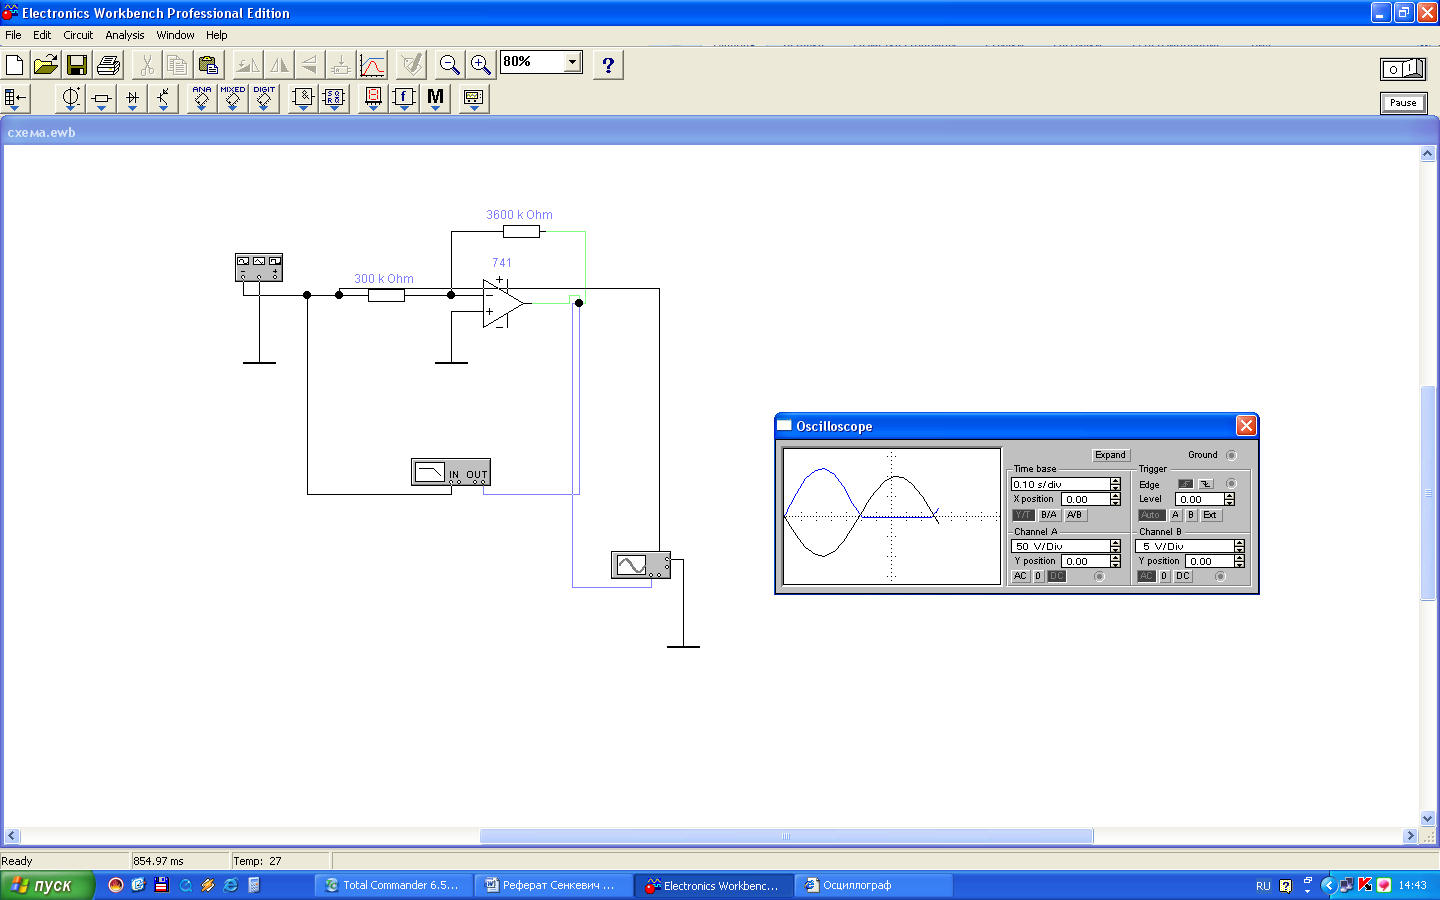Select the oscilloscope instrument on the circuit
Screen dimensions: 1440x900
[x=641, y=565]
